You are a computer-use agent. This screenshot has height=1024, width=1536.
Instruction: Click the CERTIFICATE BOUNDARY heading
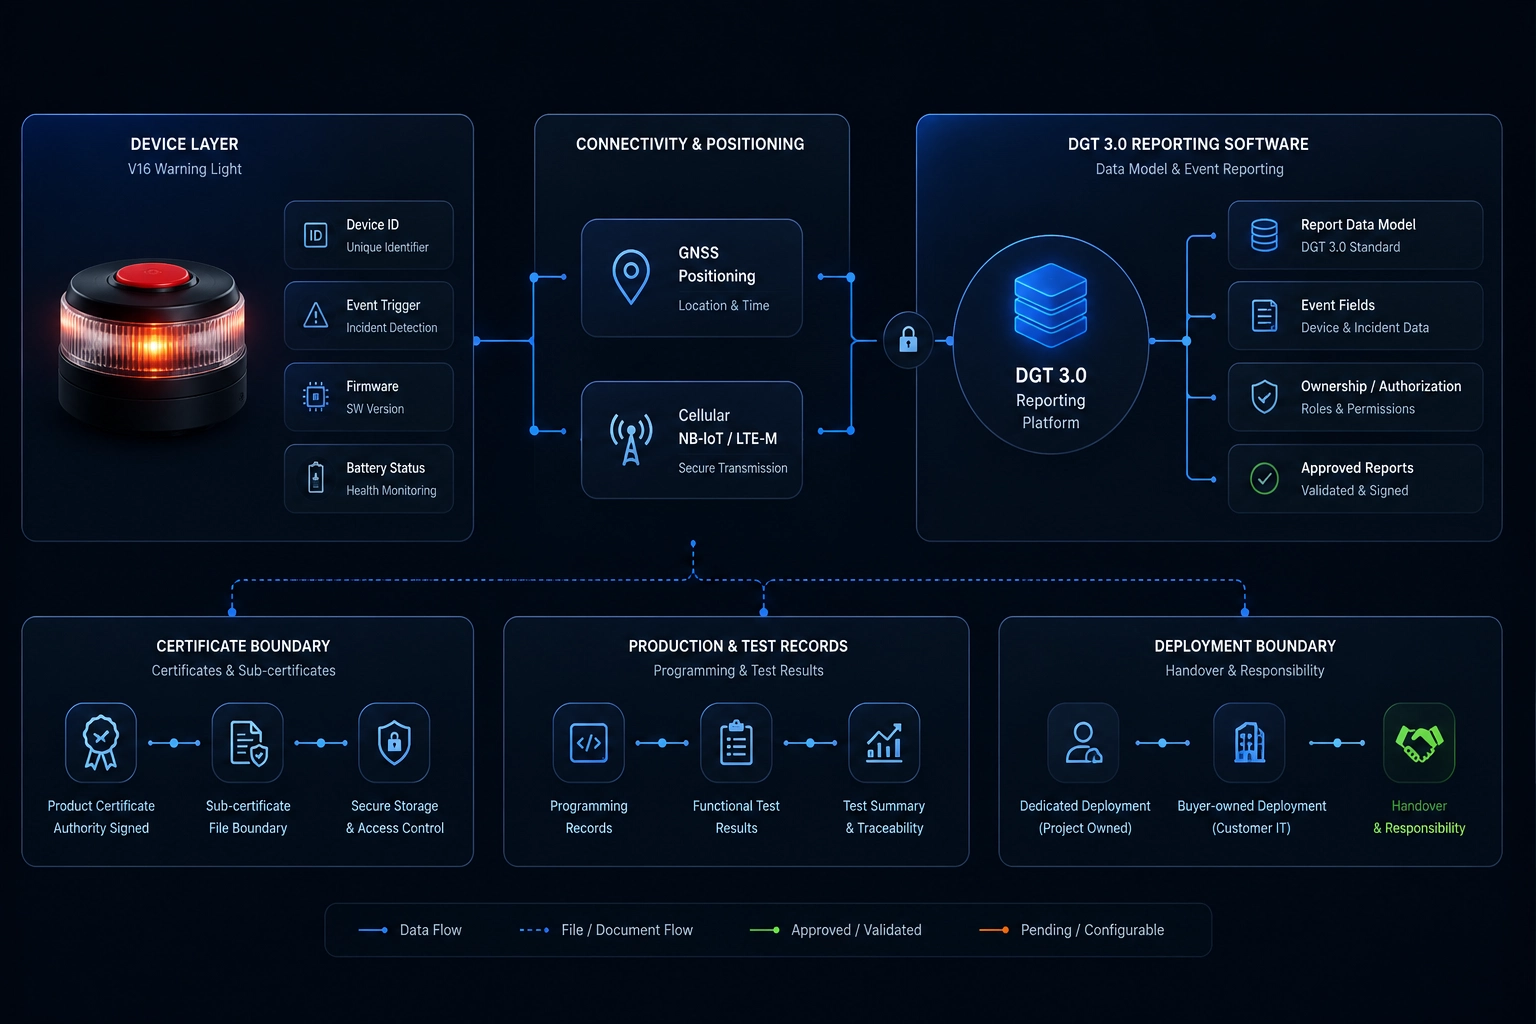pyautogui.click(x=243, y=646)
